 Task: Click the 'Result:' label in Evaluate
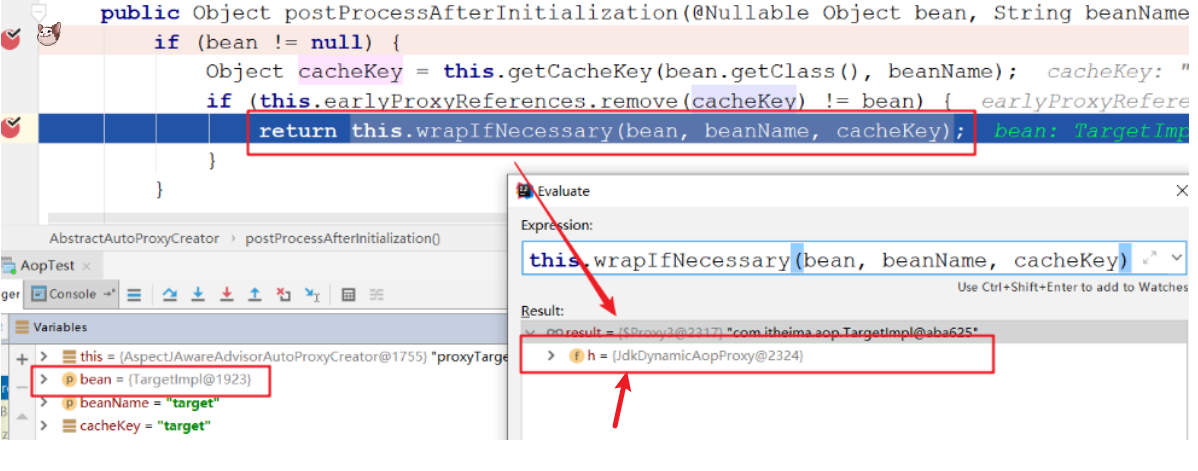(542, 310)
